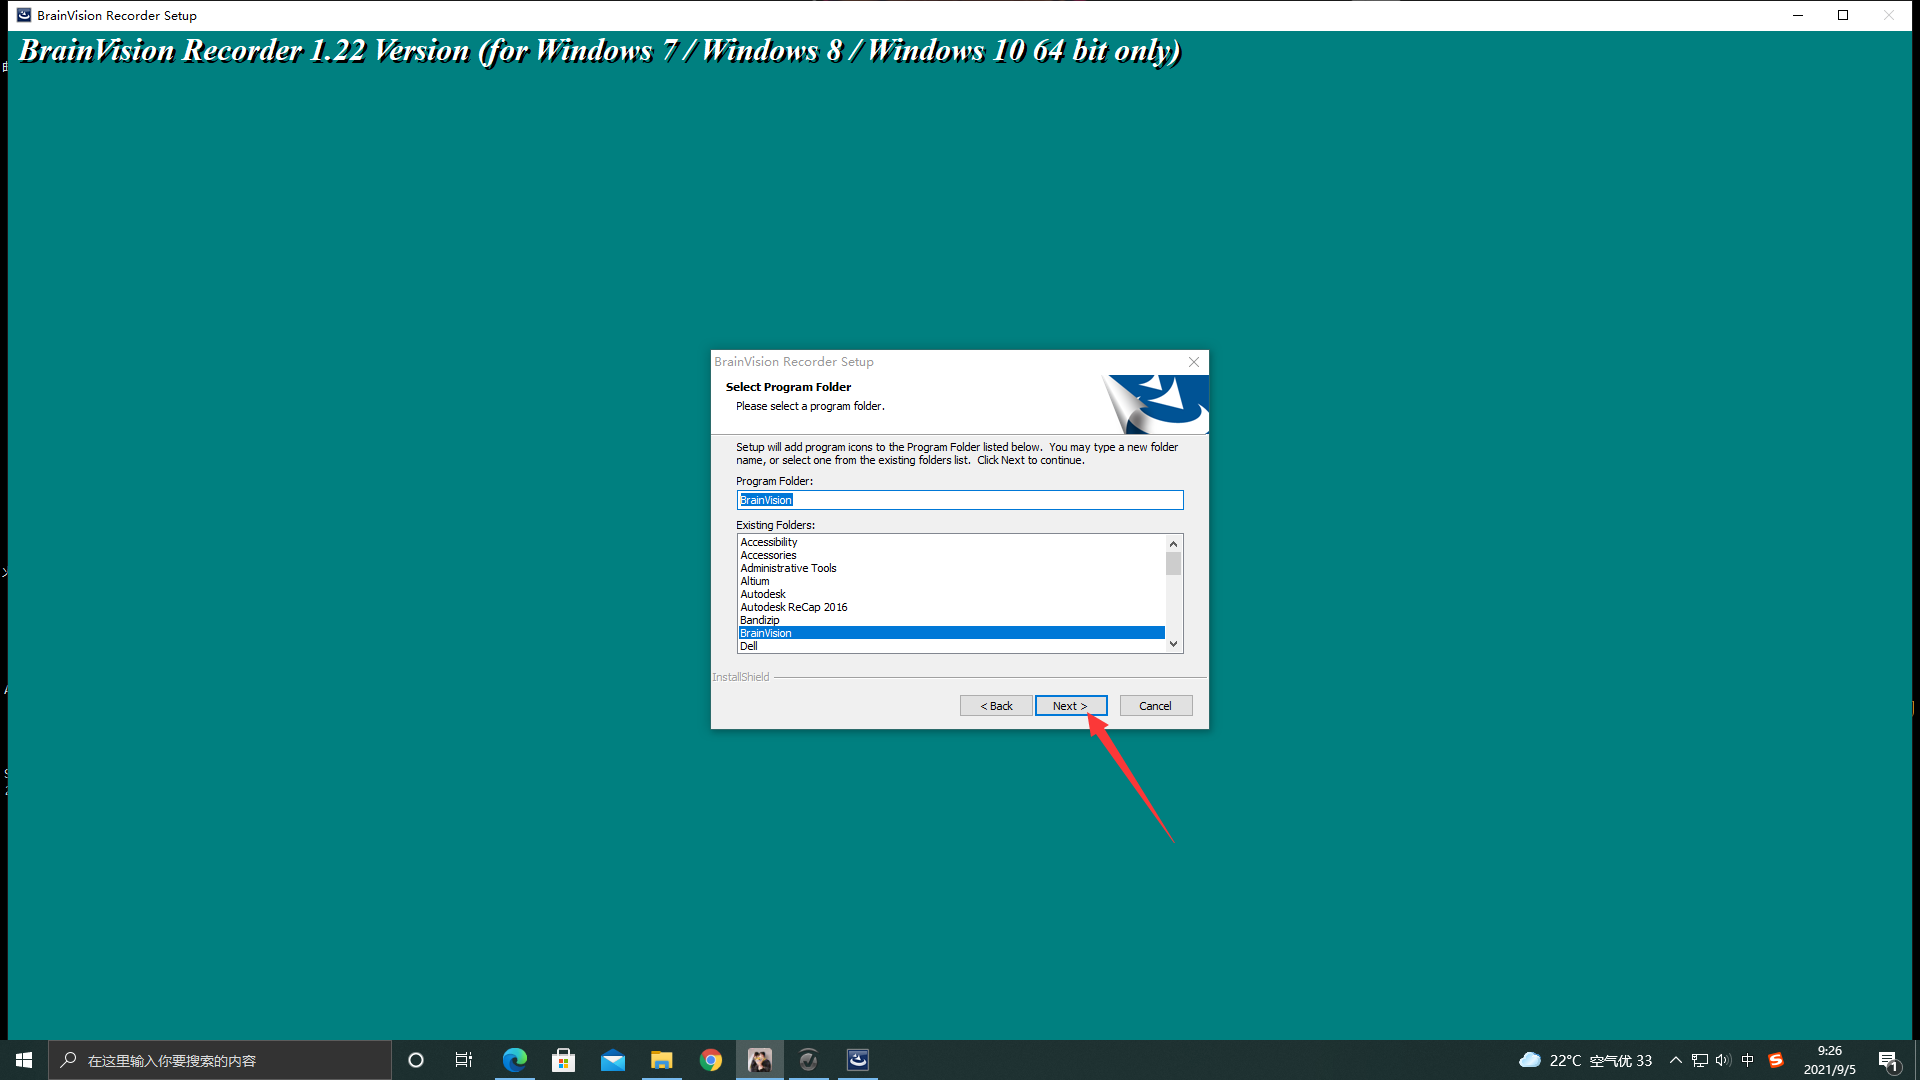
Task: Switch input language via the 中 indicator
Action: point(1749,1060)
